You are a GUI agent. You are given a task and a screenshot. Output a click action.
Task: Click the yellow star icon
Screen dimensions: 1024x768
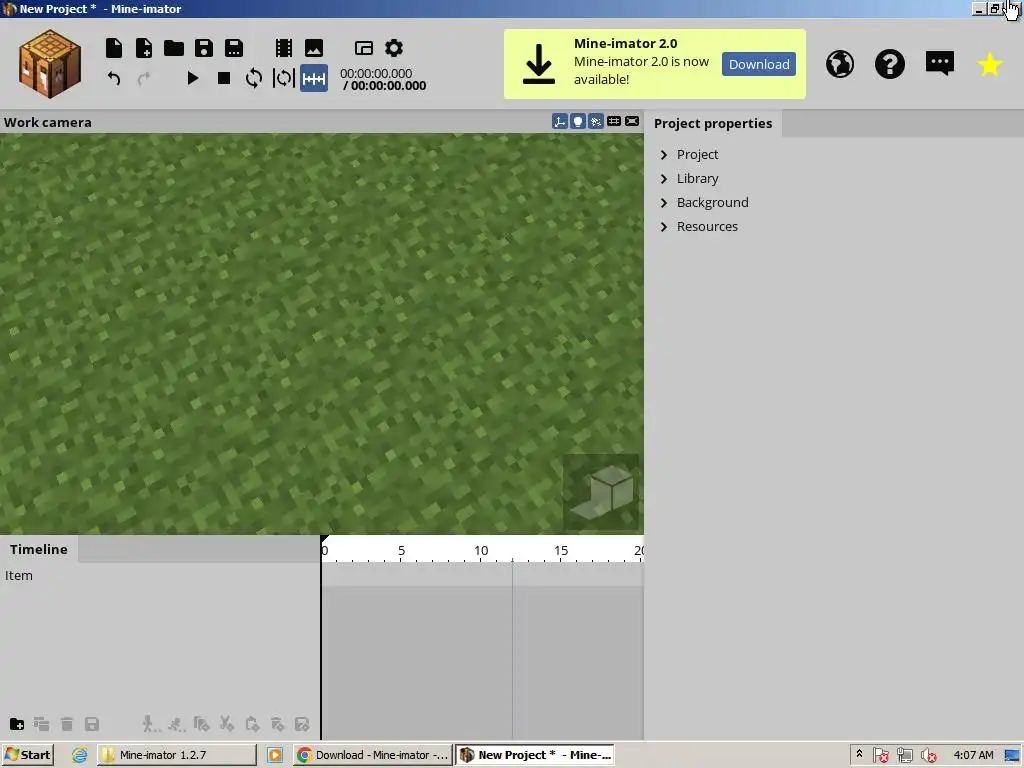click(x=989, y=64)
